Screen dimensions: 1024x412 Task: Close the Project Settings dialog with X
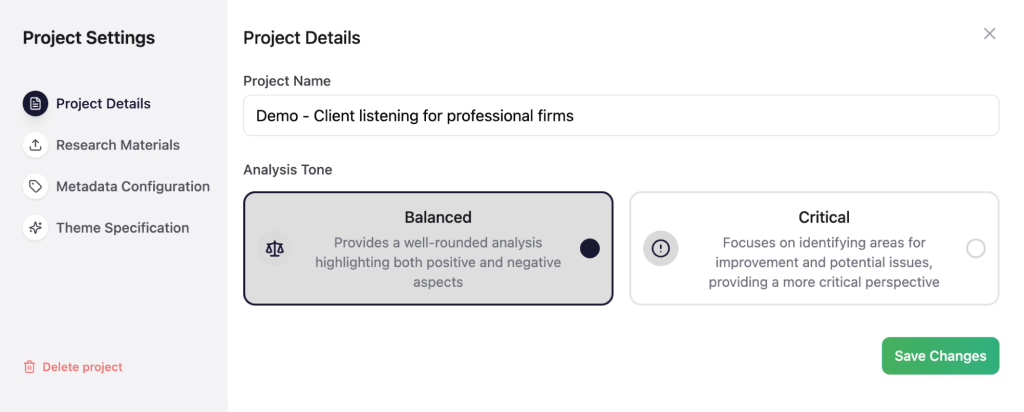[x=990, y=34]
